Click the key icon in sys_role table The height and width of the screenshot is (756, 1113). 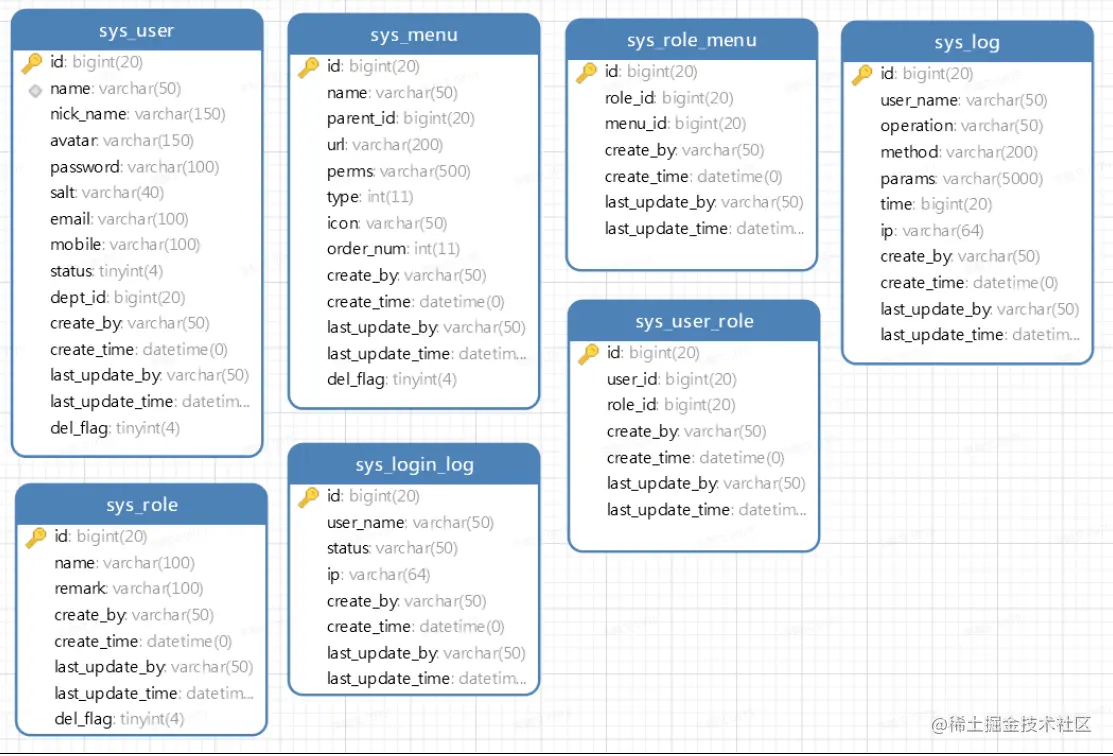pyautogui.click(x=36, y=537)
